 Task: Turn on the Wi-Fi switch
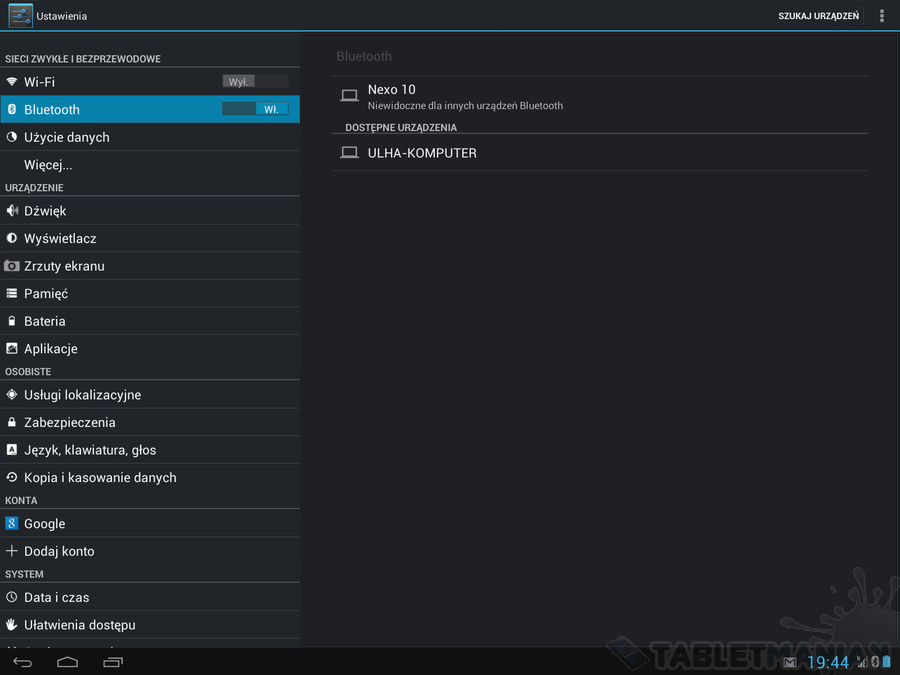tap(255, 82)
